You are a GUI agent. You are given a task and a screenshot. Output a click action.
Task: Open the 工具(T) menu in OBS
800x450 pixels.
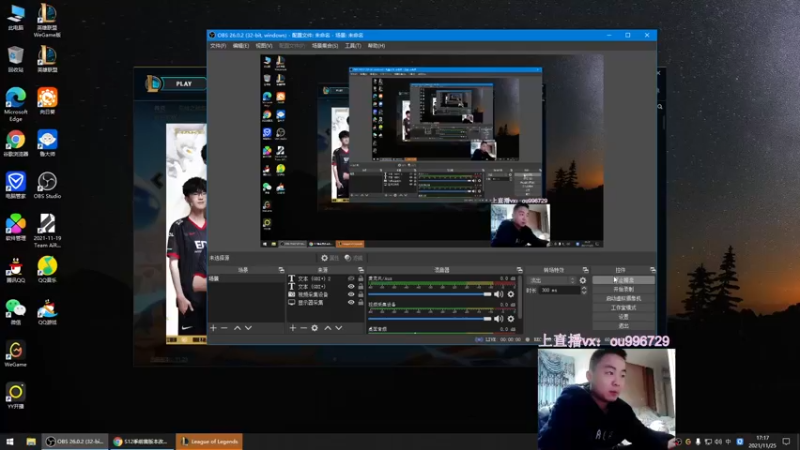pos(353,46)
